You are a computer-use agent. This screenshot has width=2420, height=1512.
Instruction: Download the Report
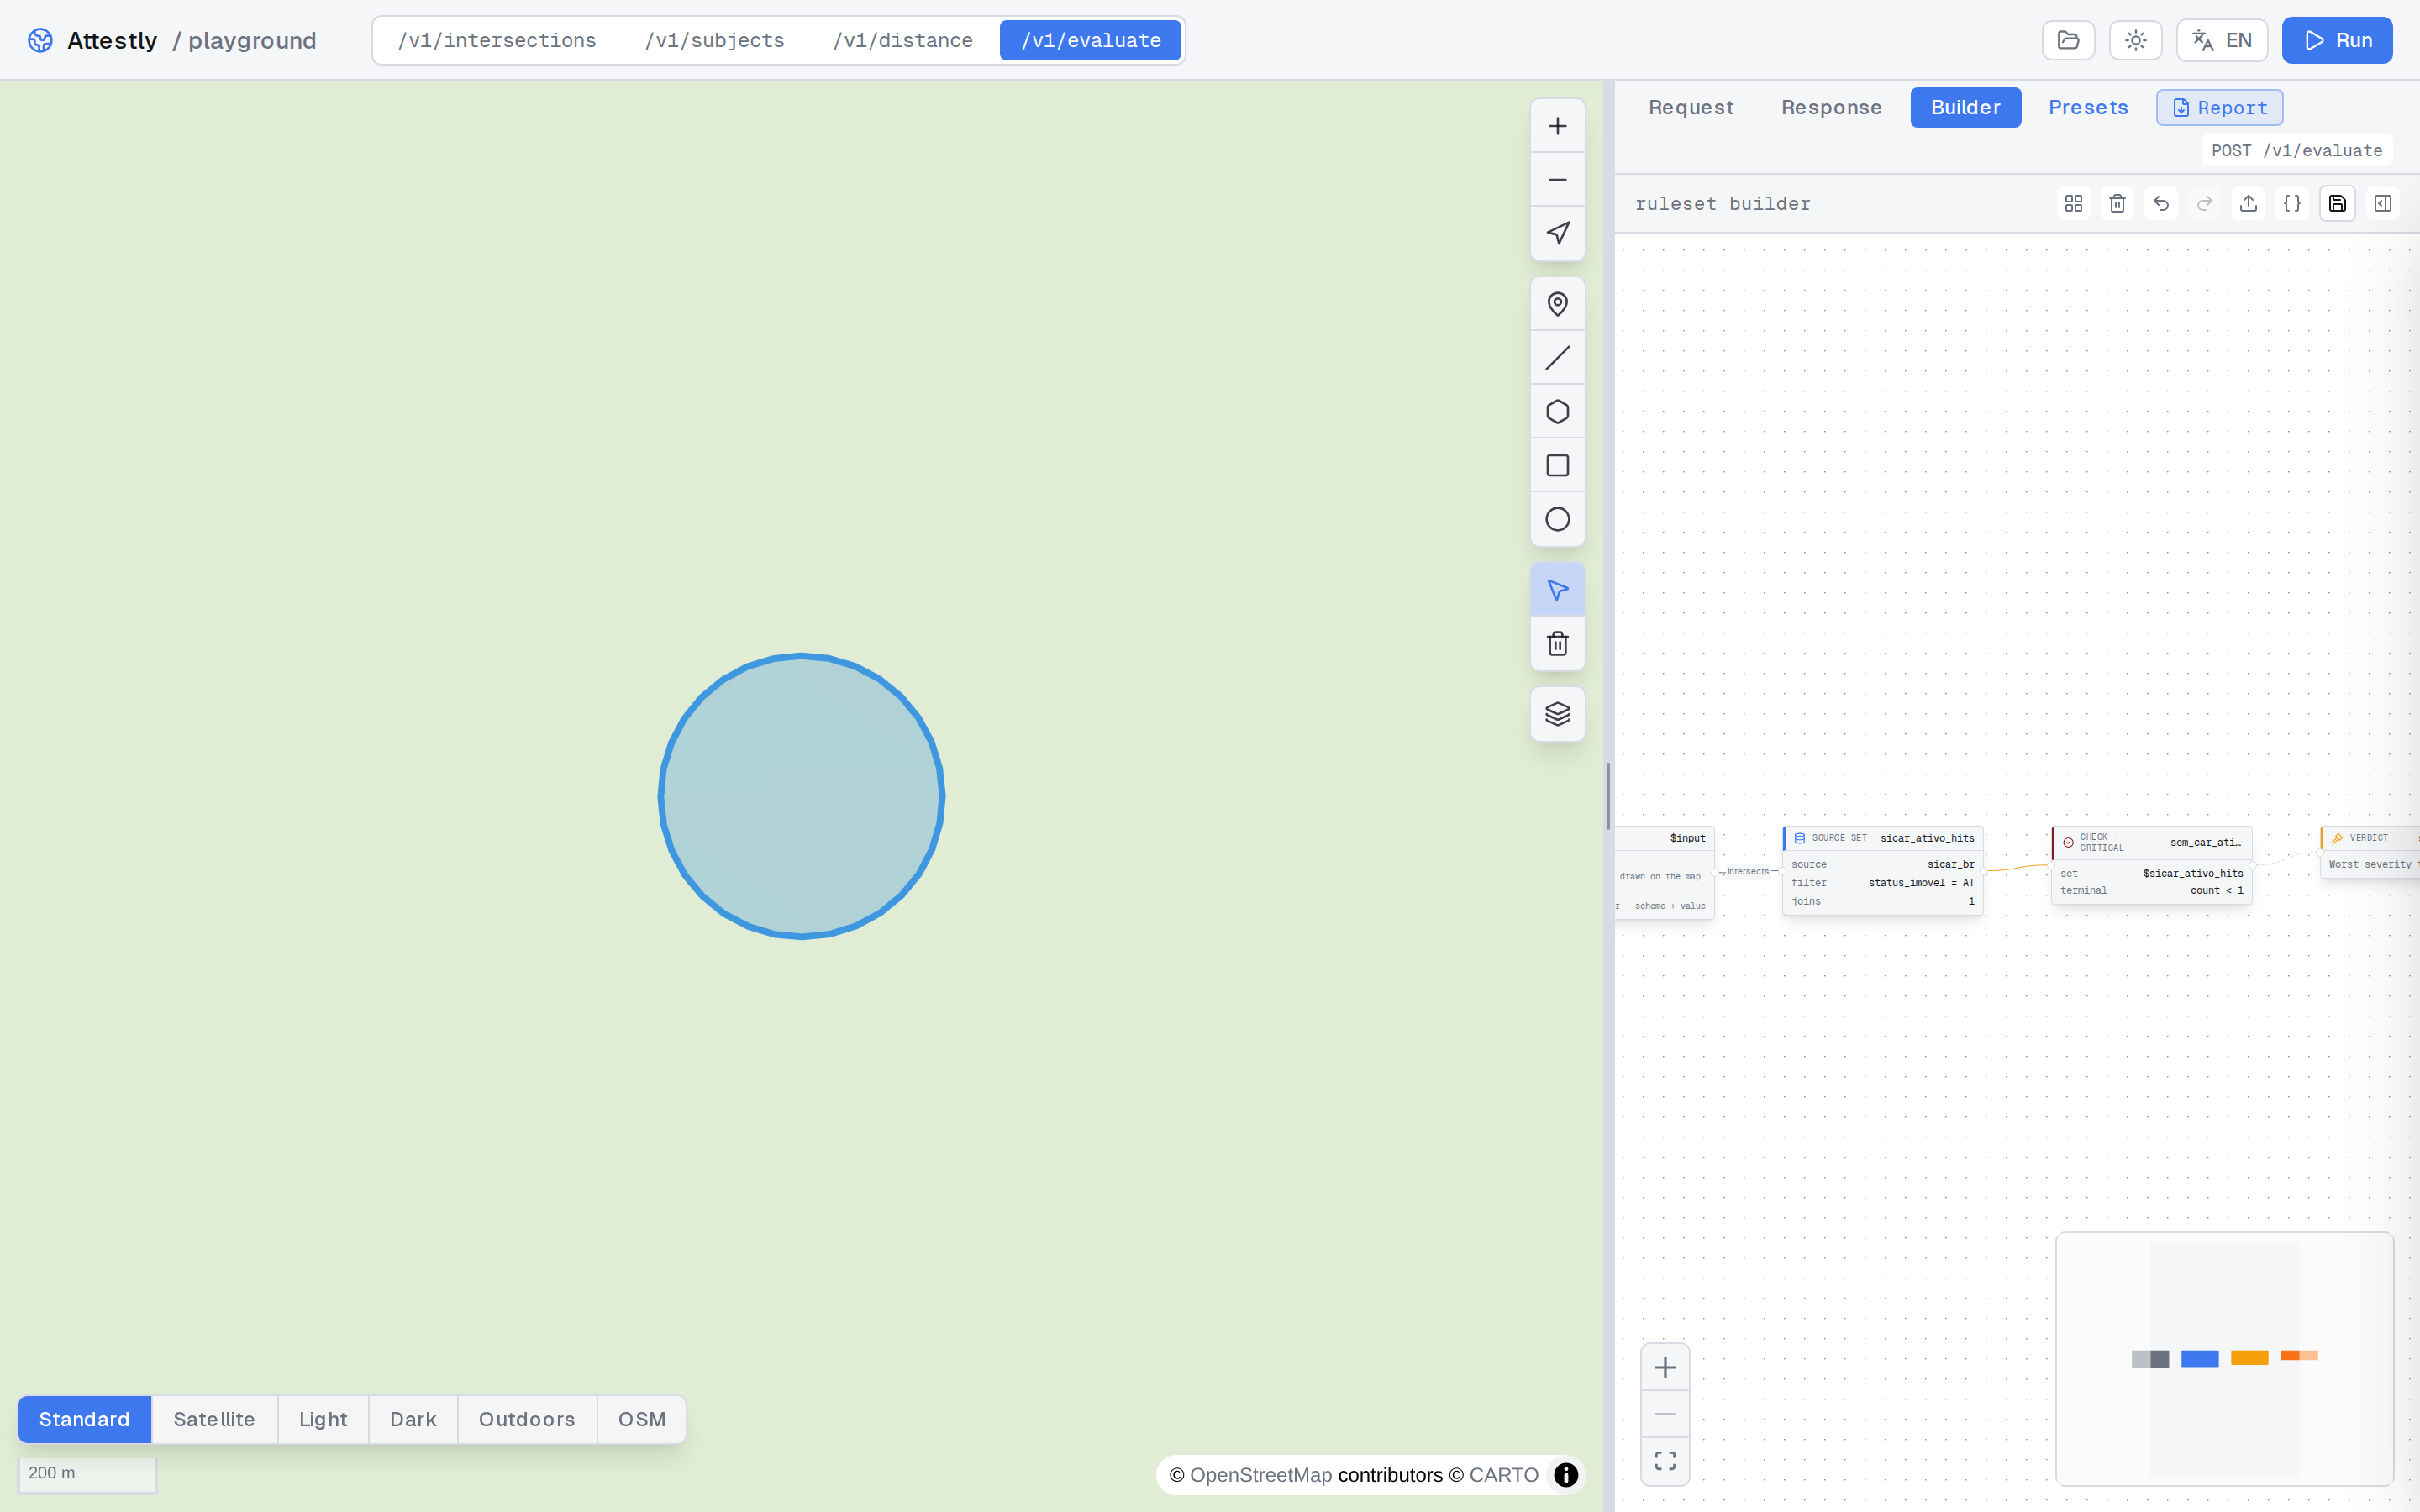click(2219, 108)
